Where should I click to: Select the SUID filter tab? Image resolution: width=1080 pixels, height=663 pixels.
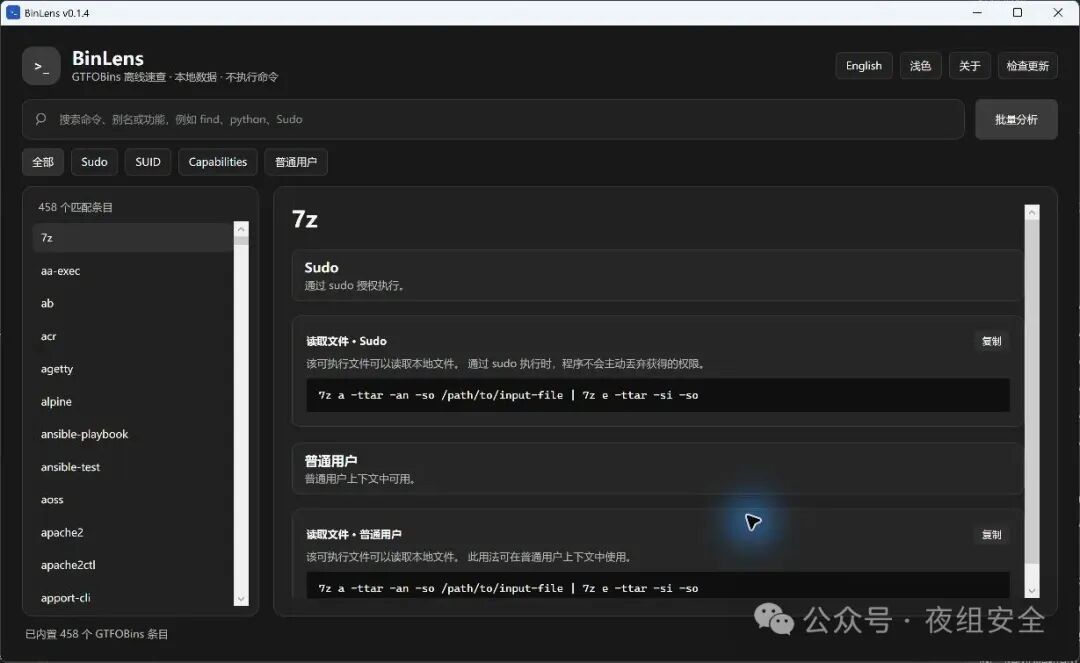(x=147, y=162)
